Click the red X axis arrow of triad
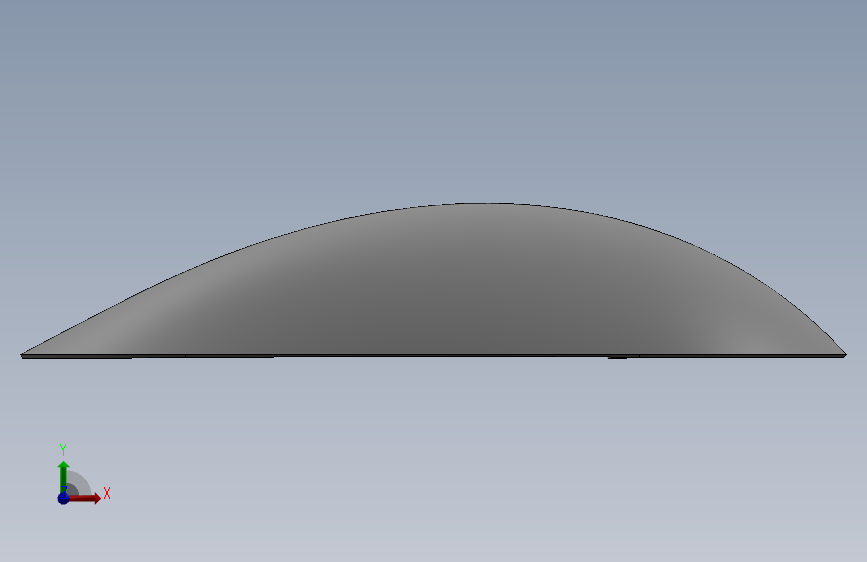This screenshot has height=562, width=867. [84, 498]
